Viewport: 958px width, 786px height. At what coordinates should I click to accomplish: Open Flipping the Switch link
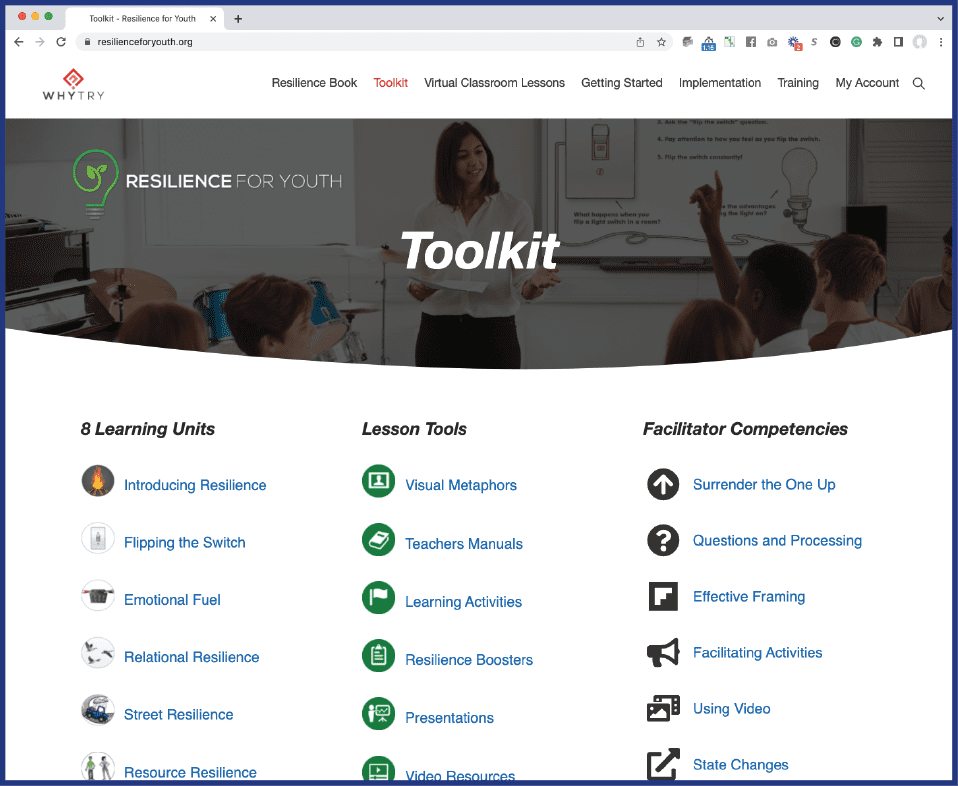click(x=185, y=543)
